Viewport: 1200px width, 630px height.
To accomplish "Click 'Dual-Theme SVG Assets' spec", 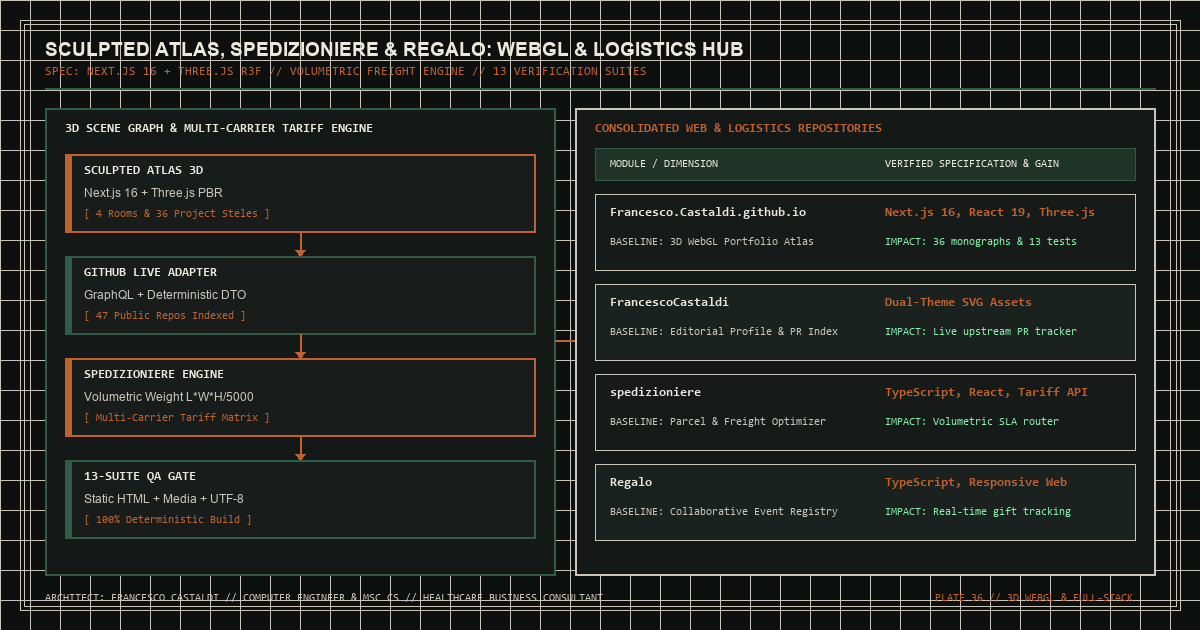I will [958, 302].
